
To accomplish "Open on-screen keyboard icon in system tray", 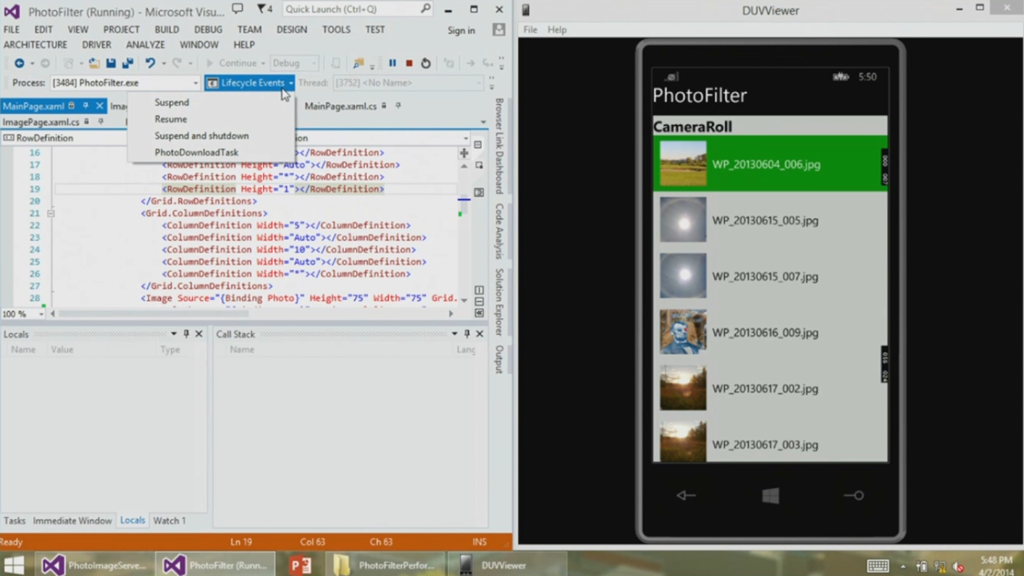I will pos(878,566).
